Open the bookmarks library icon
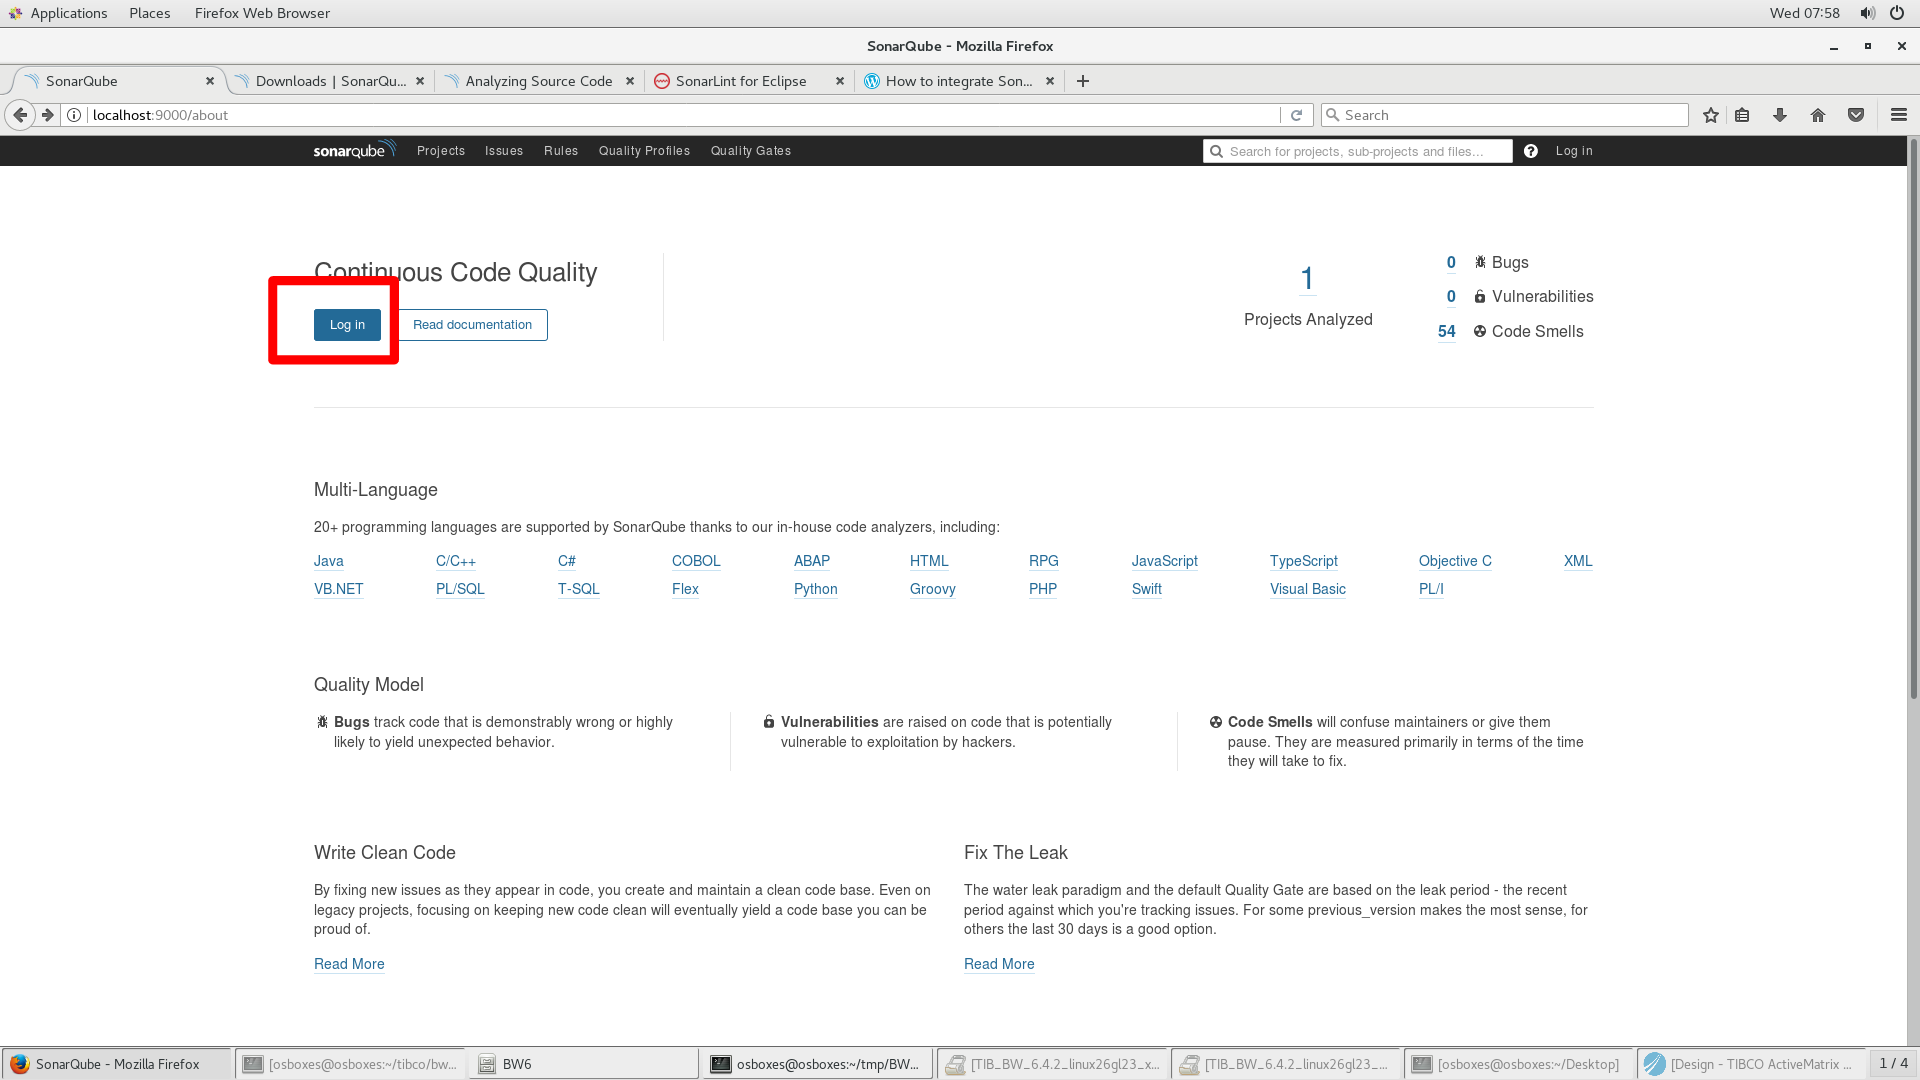 point(1742,115)
